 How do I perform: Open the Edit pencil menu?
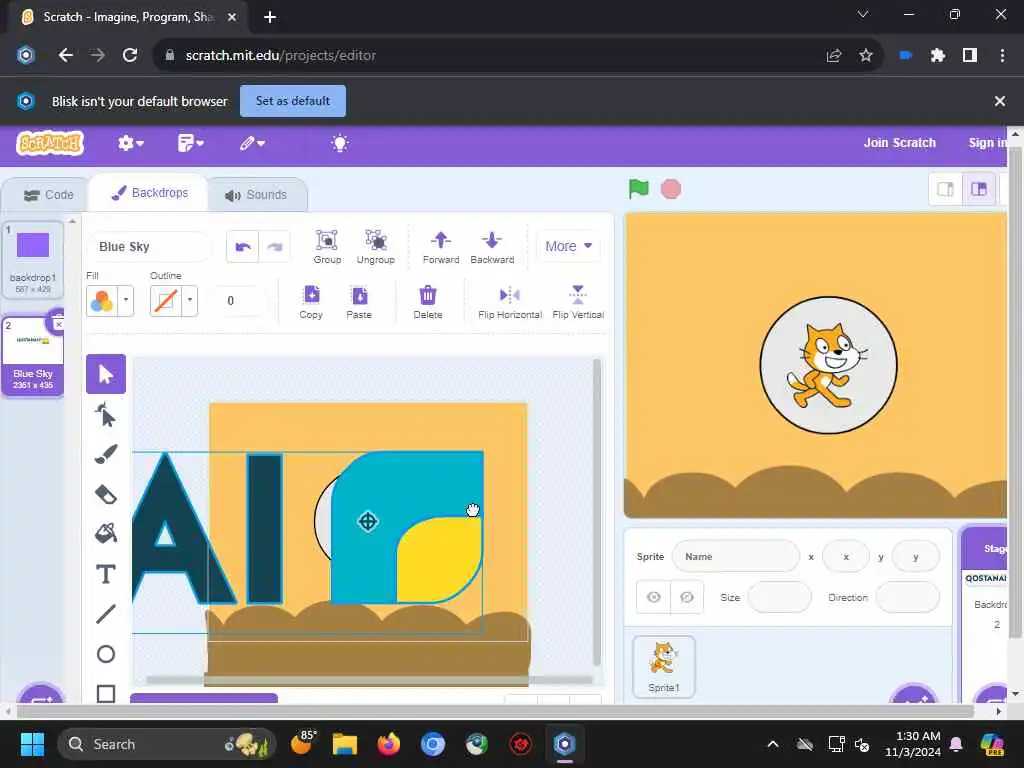pos(251,143)
